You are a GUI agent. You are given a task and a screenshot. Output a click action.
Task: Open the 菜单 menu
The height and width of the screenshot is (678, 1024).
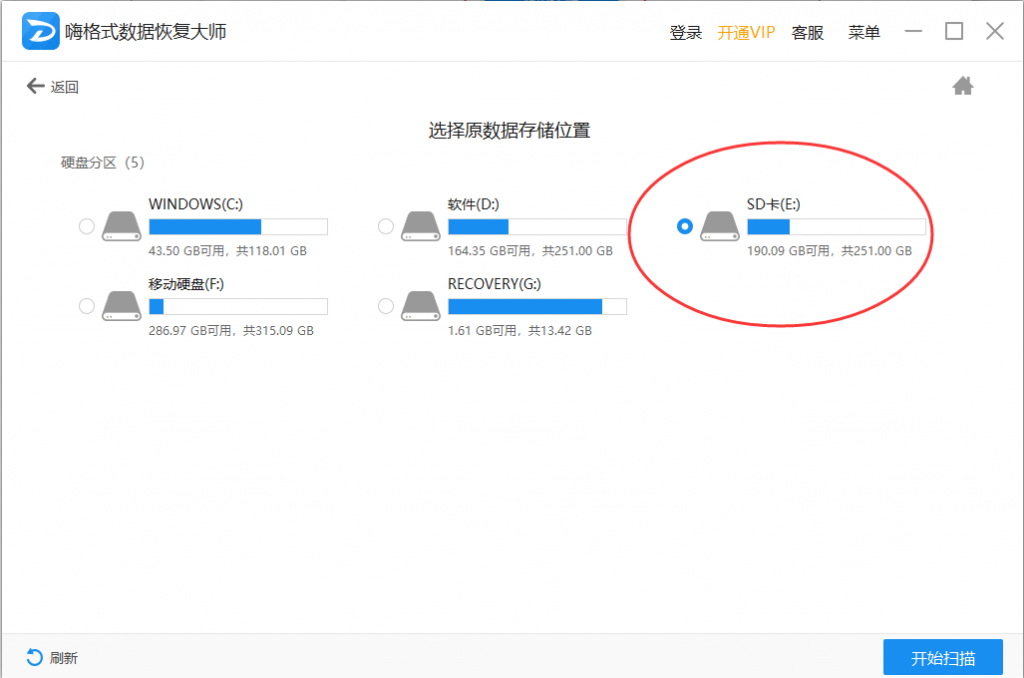tap(864, 33)
